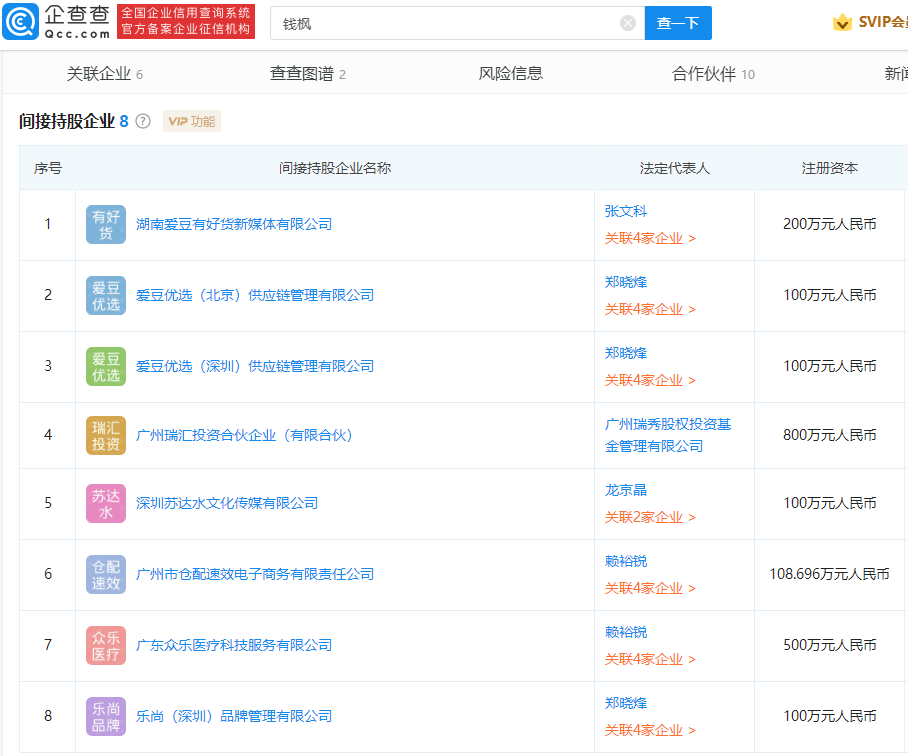
Task: Click the 仓配速效 company logo
Action: tap(105, 574)
